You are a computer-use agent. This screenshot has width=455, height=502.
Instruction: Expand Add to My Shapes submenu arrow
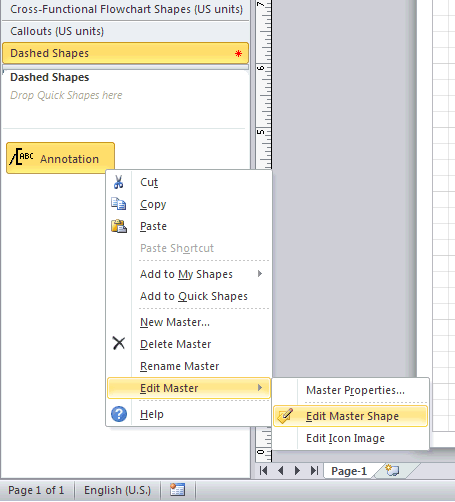coord(260,274)
